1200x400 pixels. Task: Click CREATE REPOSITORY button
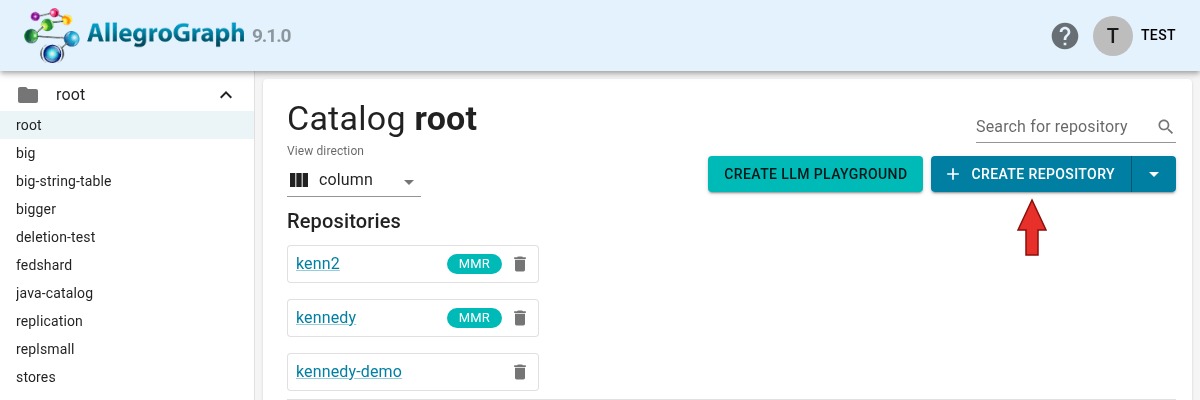tap(1031, 174)
